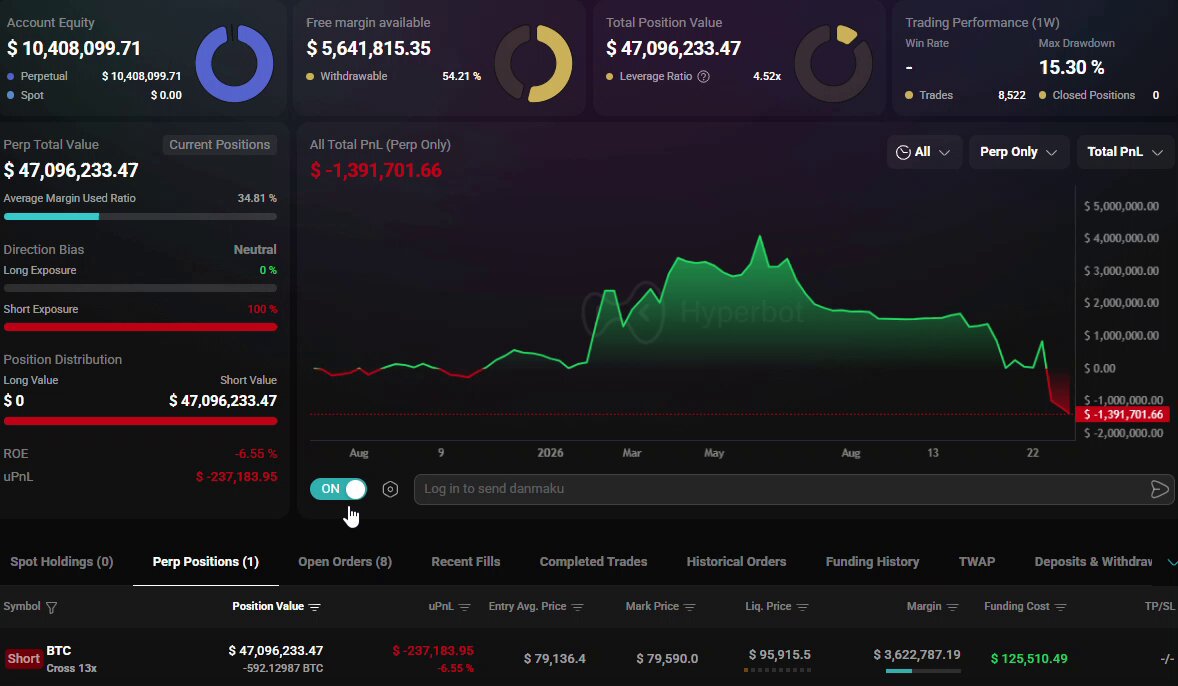Switch to the TWAP tab
This screenshot has height=686, width=1178.
pyautogui.click(x=977, y=562)
